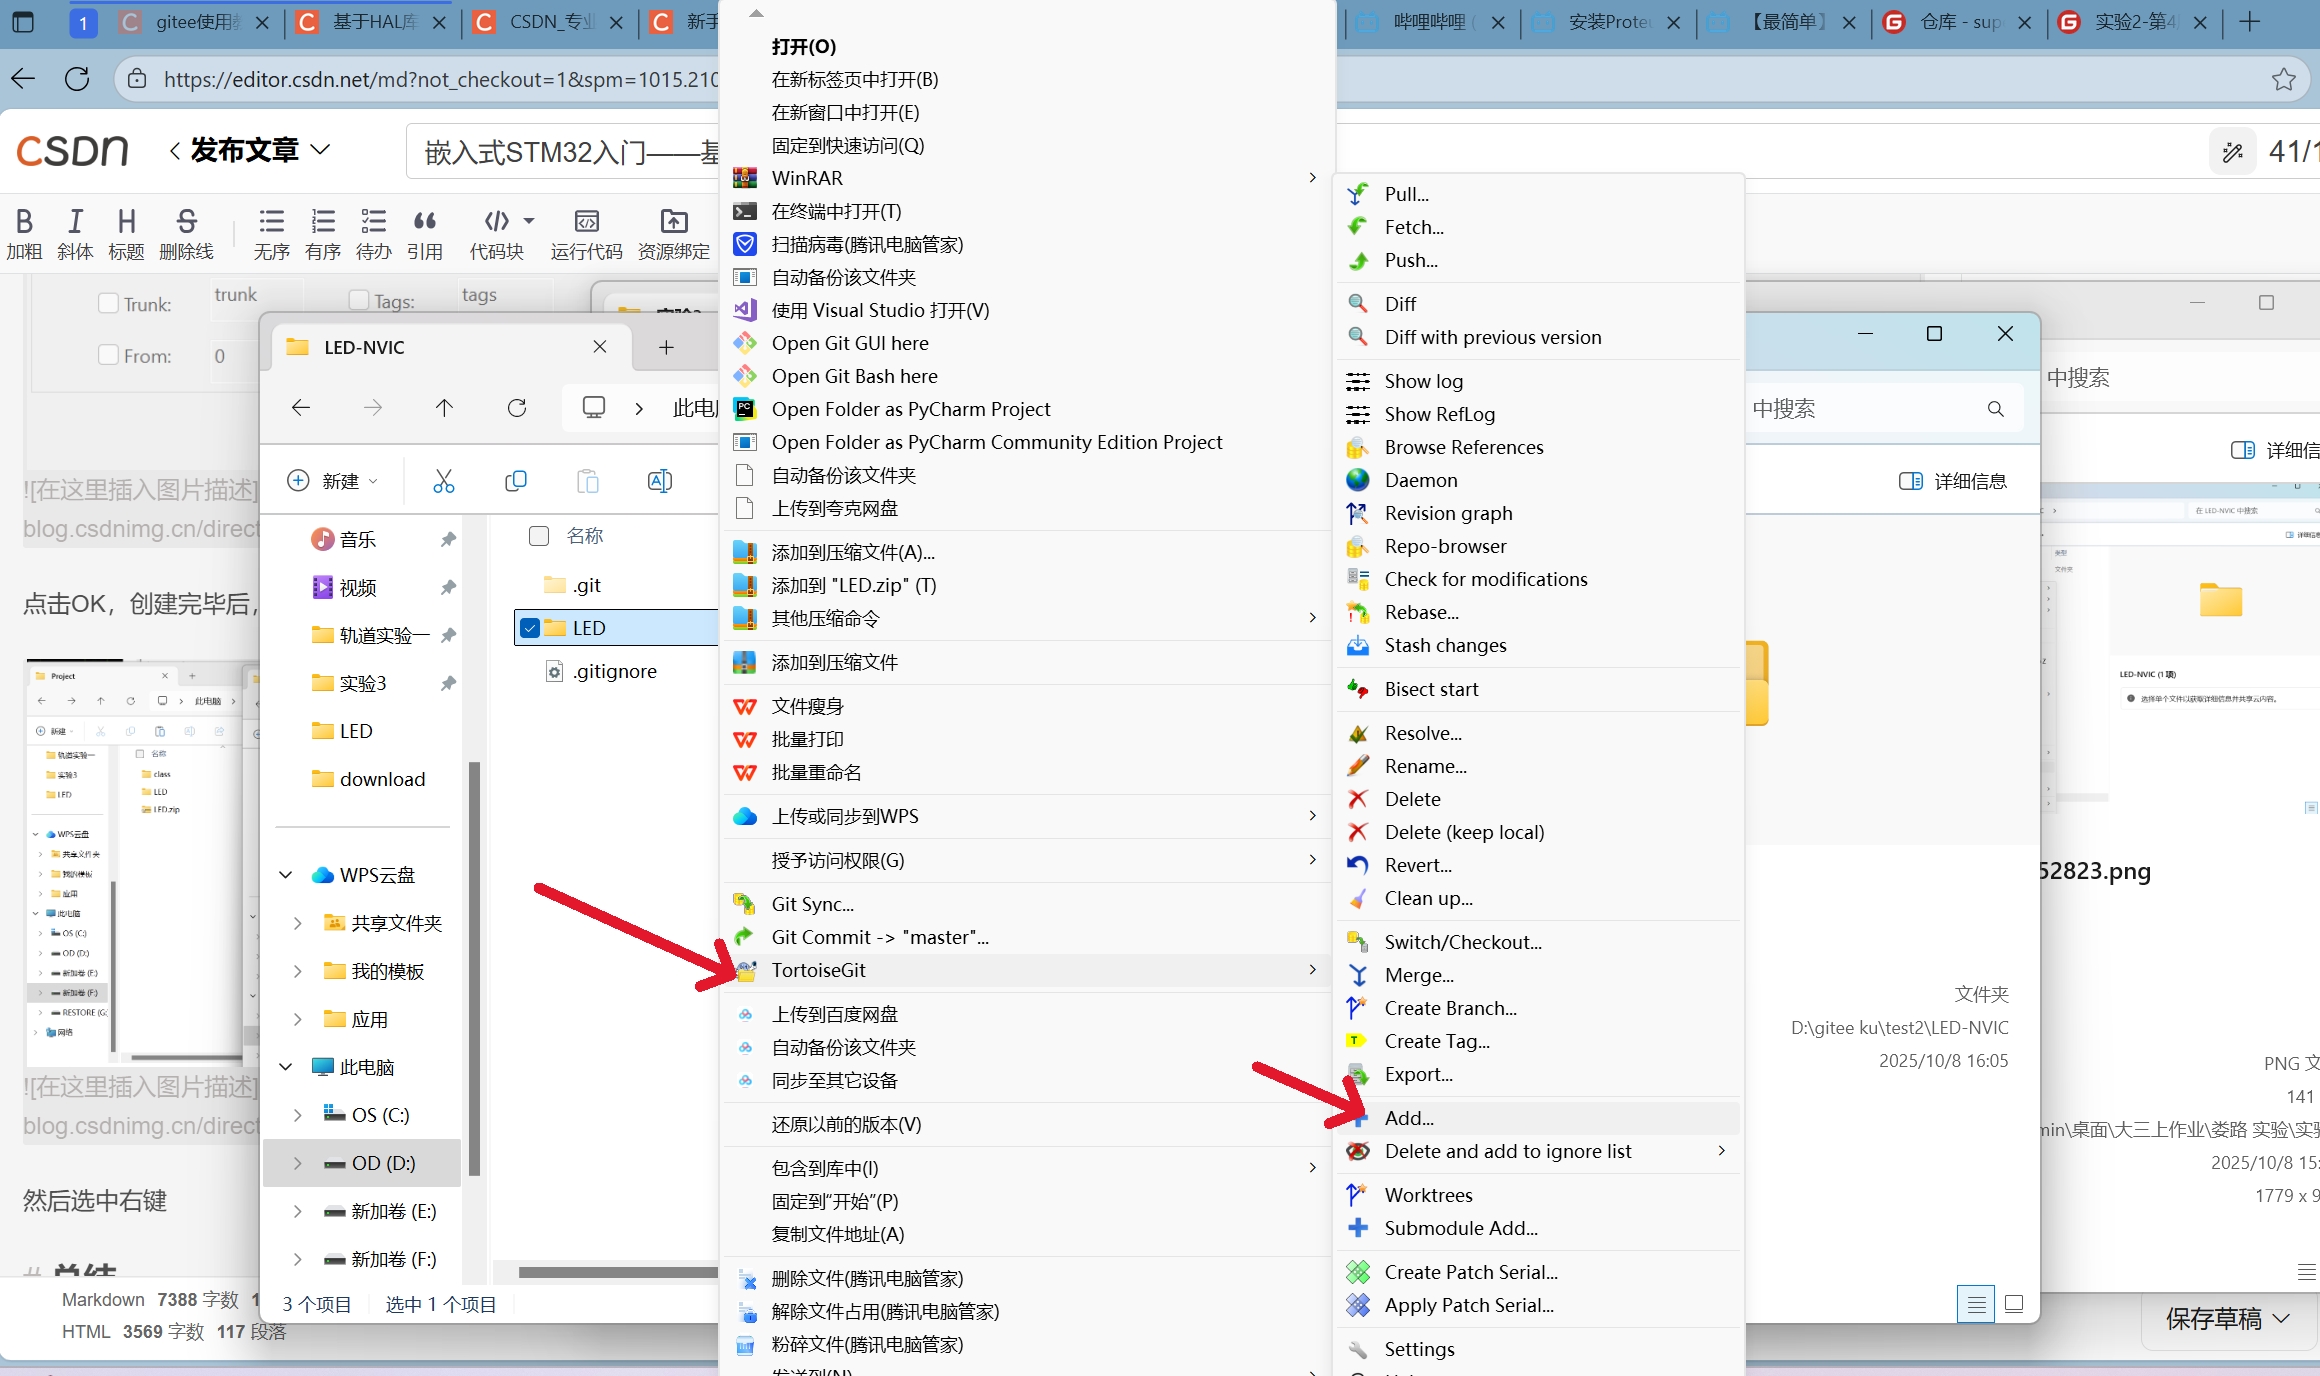Bookmark this page with the star icon

pyautogui.click(x=2283, y=78)
